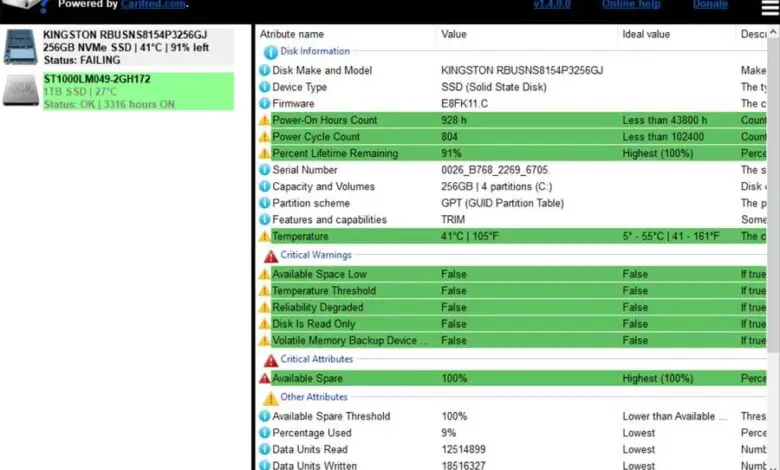
Task: Click warning icon beside Power-On Hours Count
Action: click(x=264, y=120)
